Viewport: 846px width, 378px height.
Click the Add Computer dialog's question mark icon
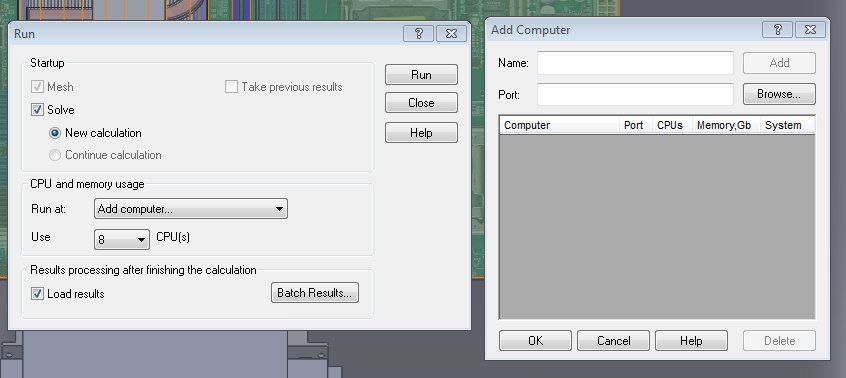[x=777, y=30]
